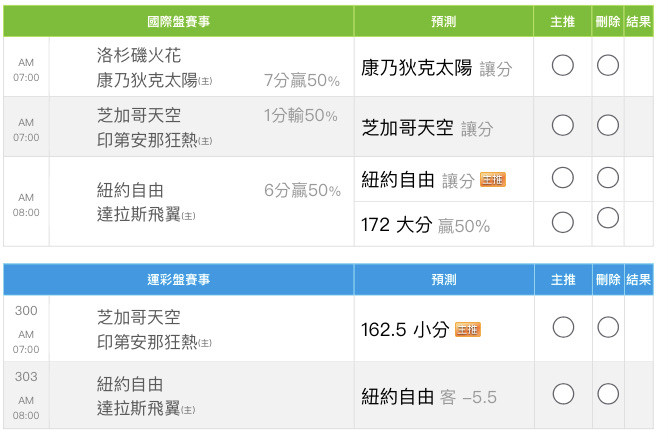
Task: Select 主推 radio for 康乃狄克太陽 prediction
Action: tap(562, 66)
